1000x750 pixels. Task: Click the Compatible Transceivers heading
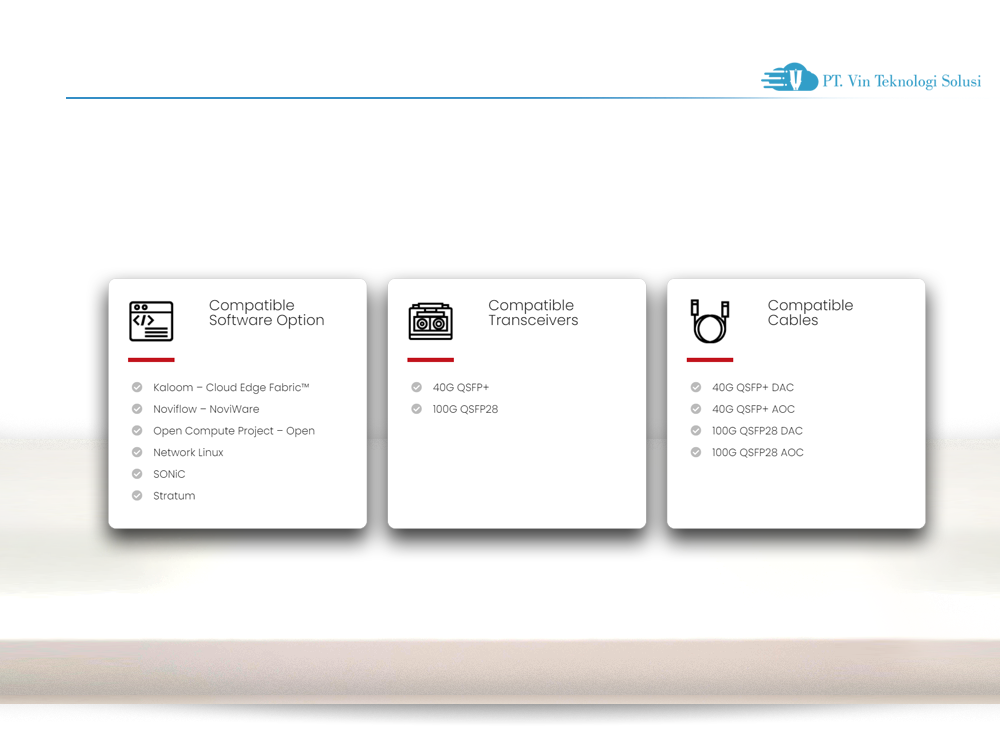(x=533, y=313)
